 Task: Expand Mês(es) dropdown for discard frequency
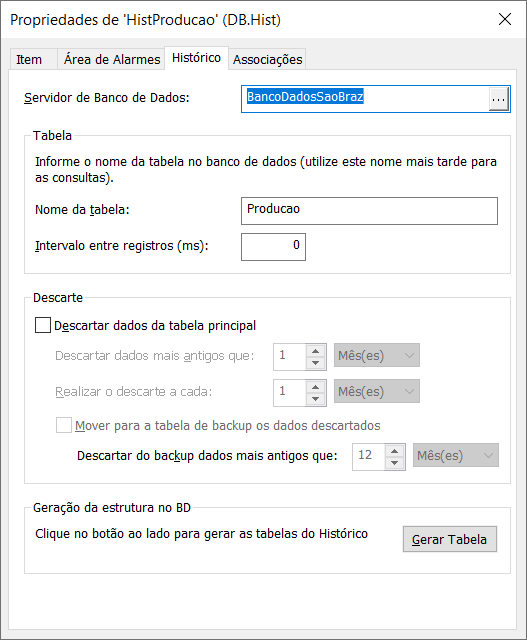377,391
